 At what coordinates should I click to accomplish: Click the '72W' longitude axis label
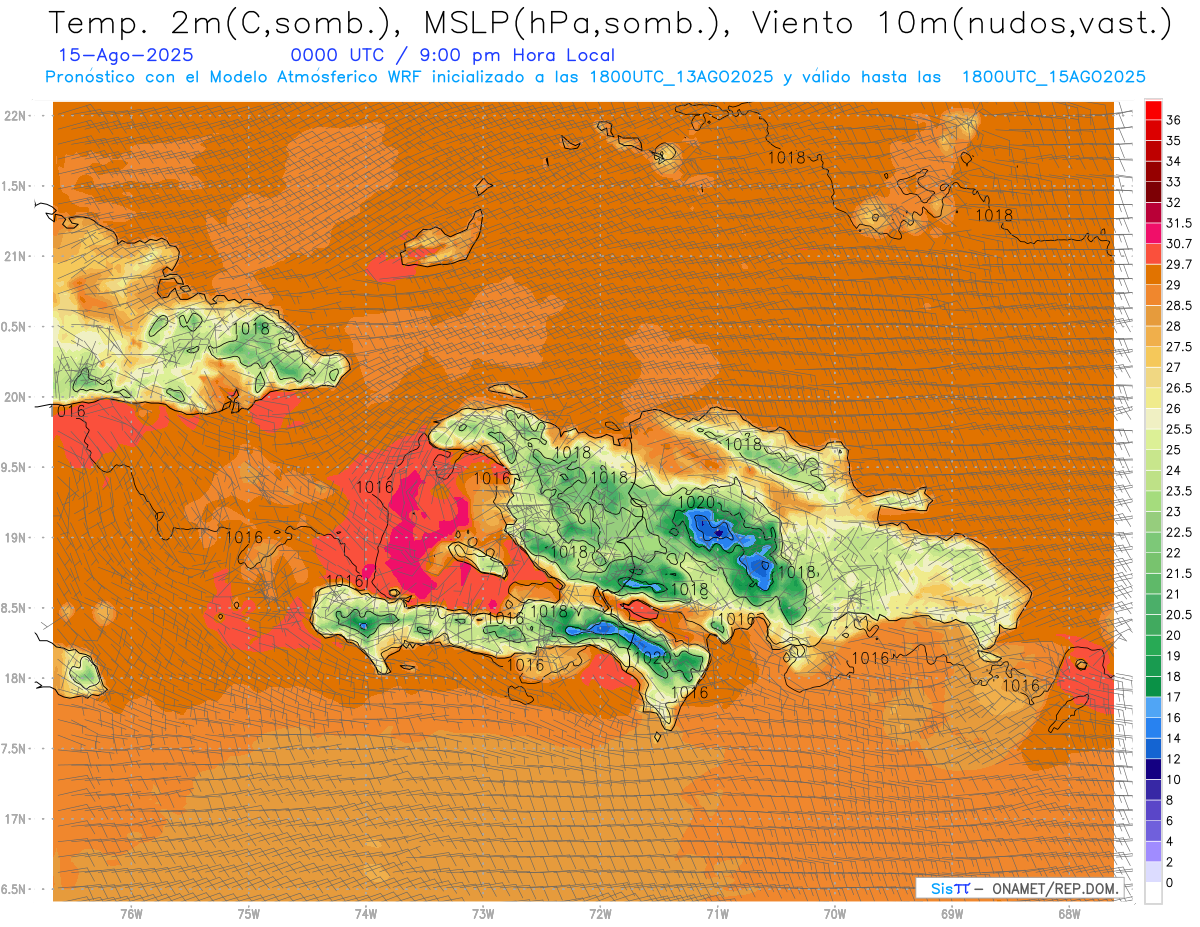[x=600, y=915]
